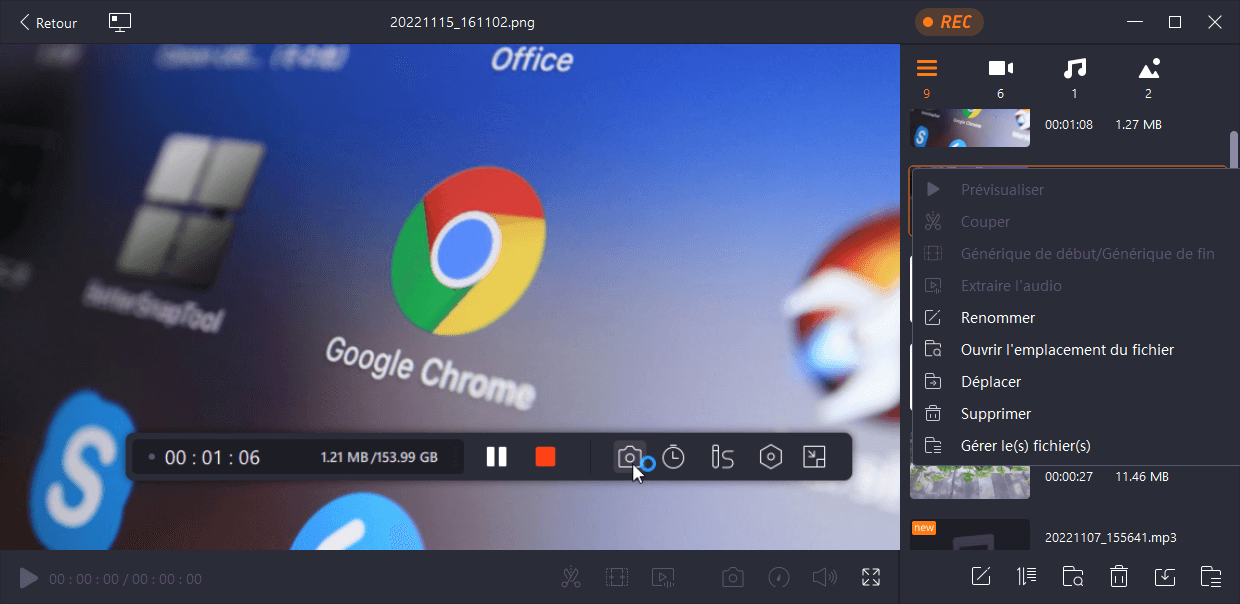The height and width of the screenshot is (604, 1240).
Task: Click the screen monitor icon near Retour
Action: pos(121,22)
